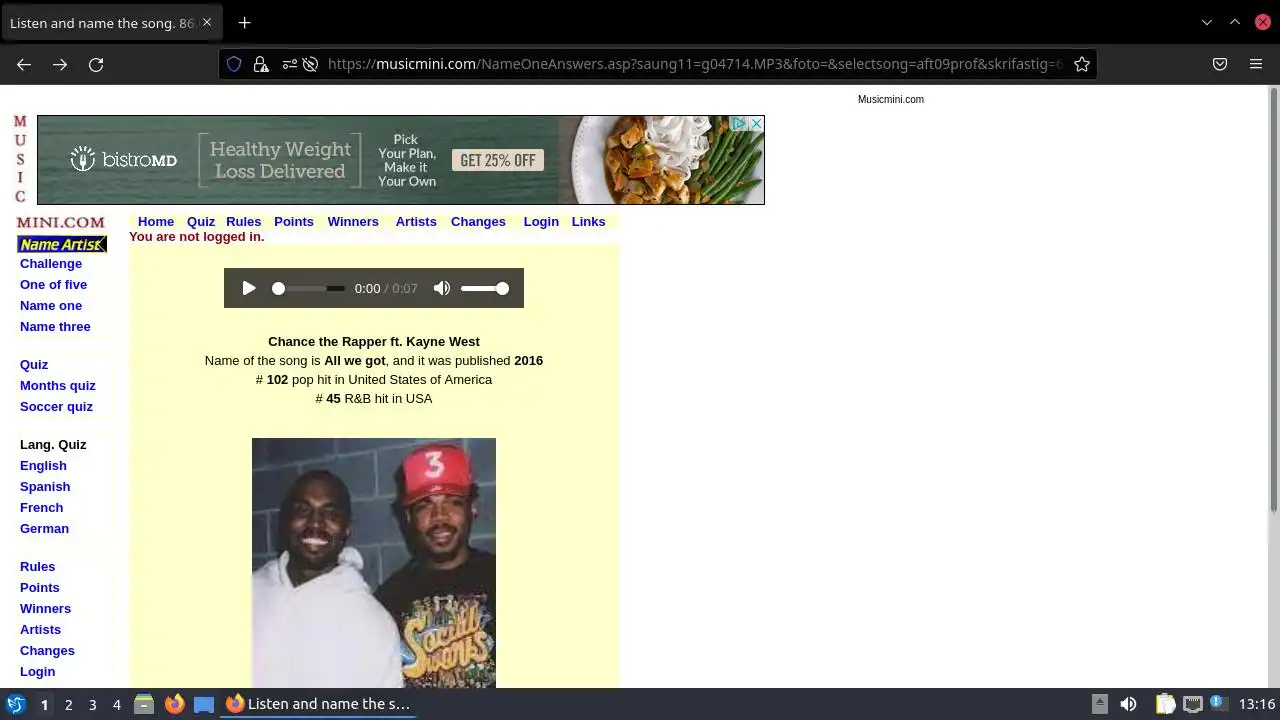
Task: Open the sidebar Artists link
Action: tap(40, 630)
